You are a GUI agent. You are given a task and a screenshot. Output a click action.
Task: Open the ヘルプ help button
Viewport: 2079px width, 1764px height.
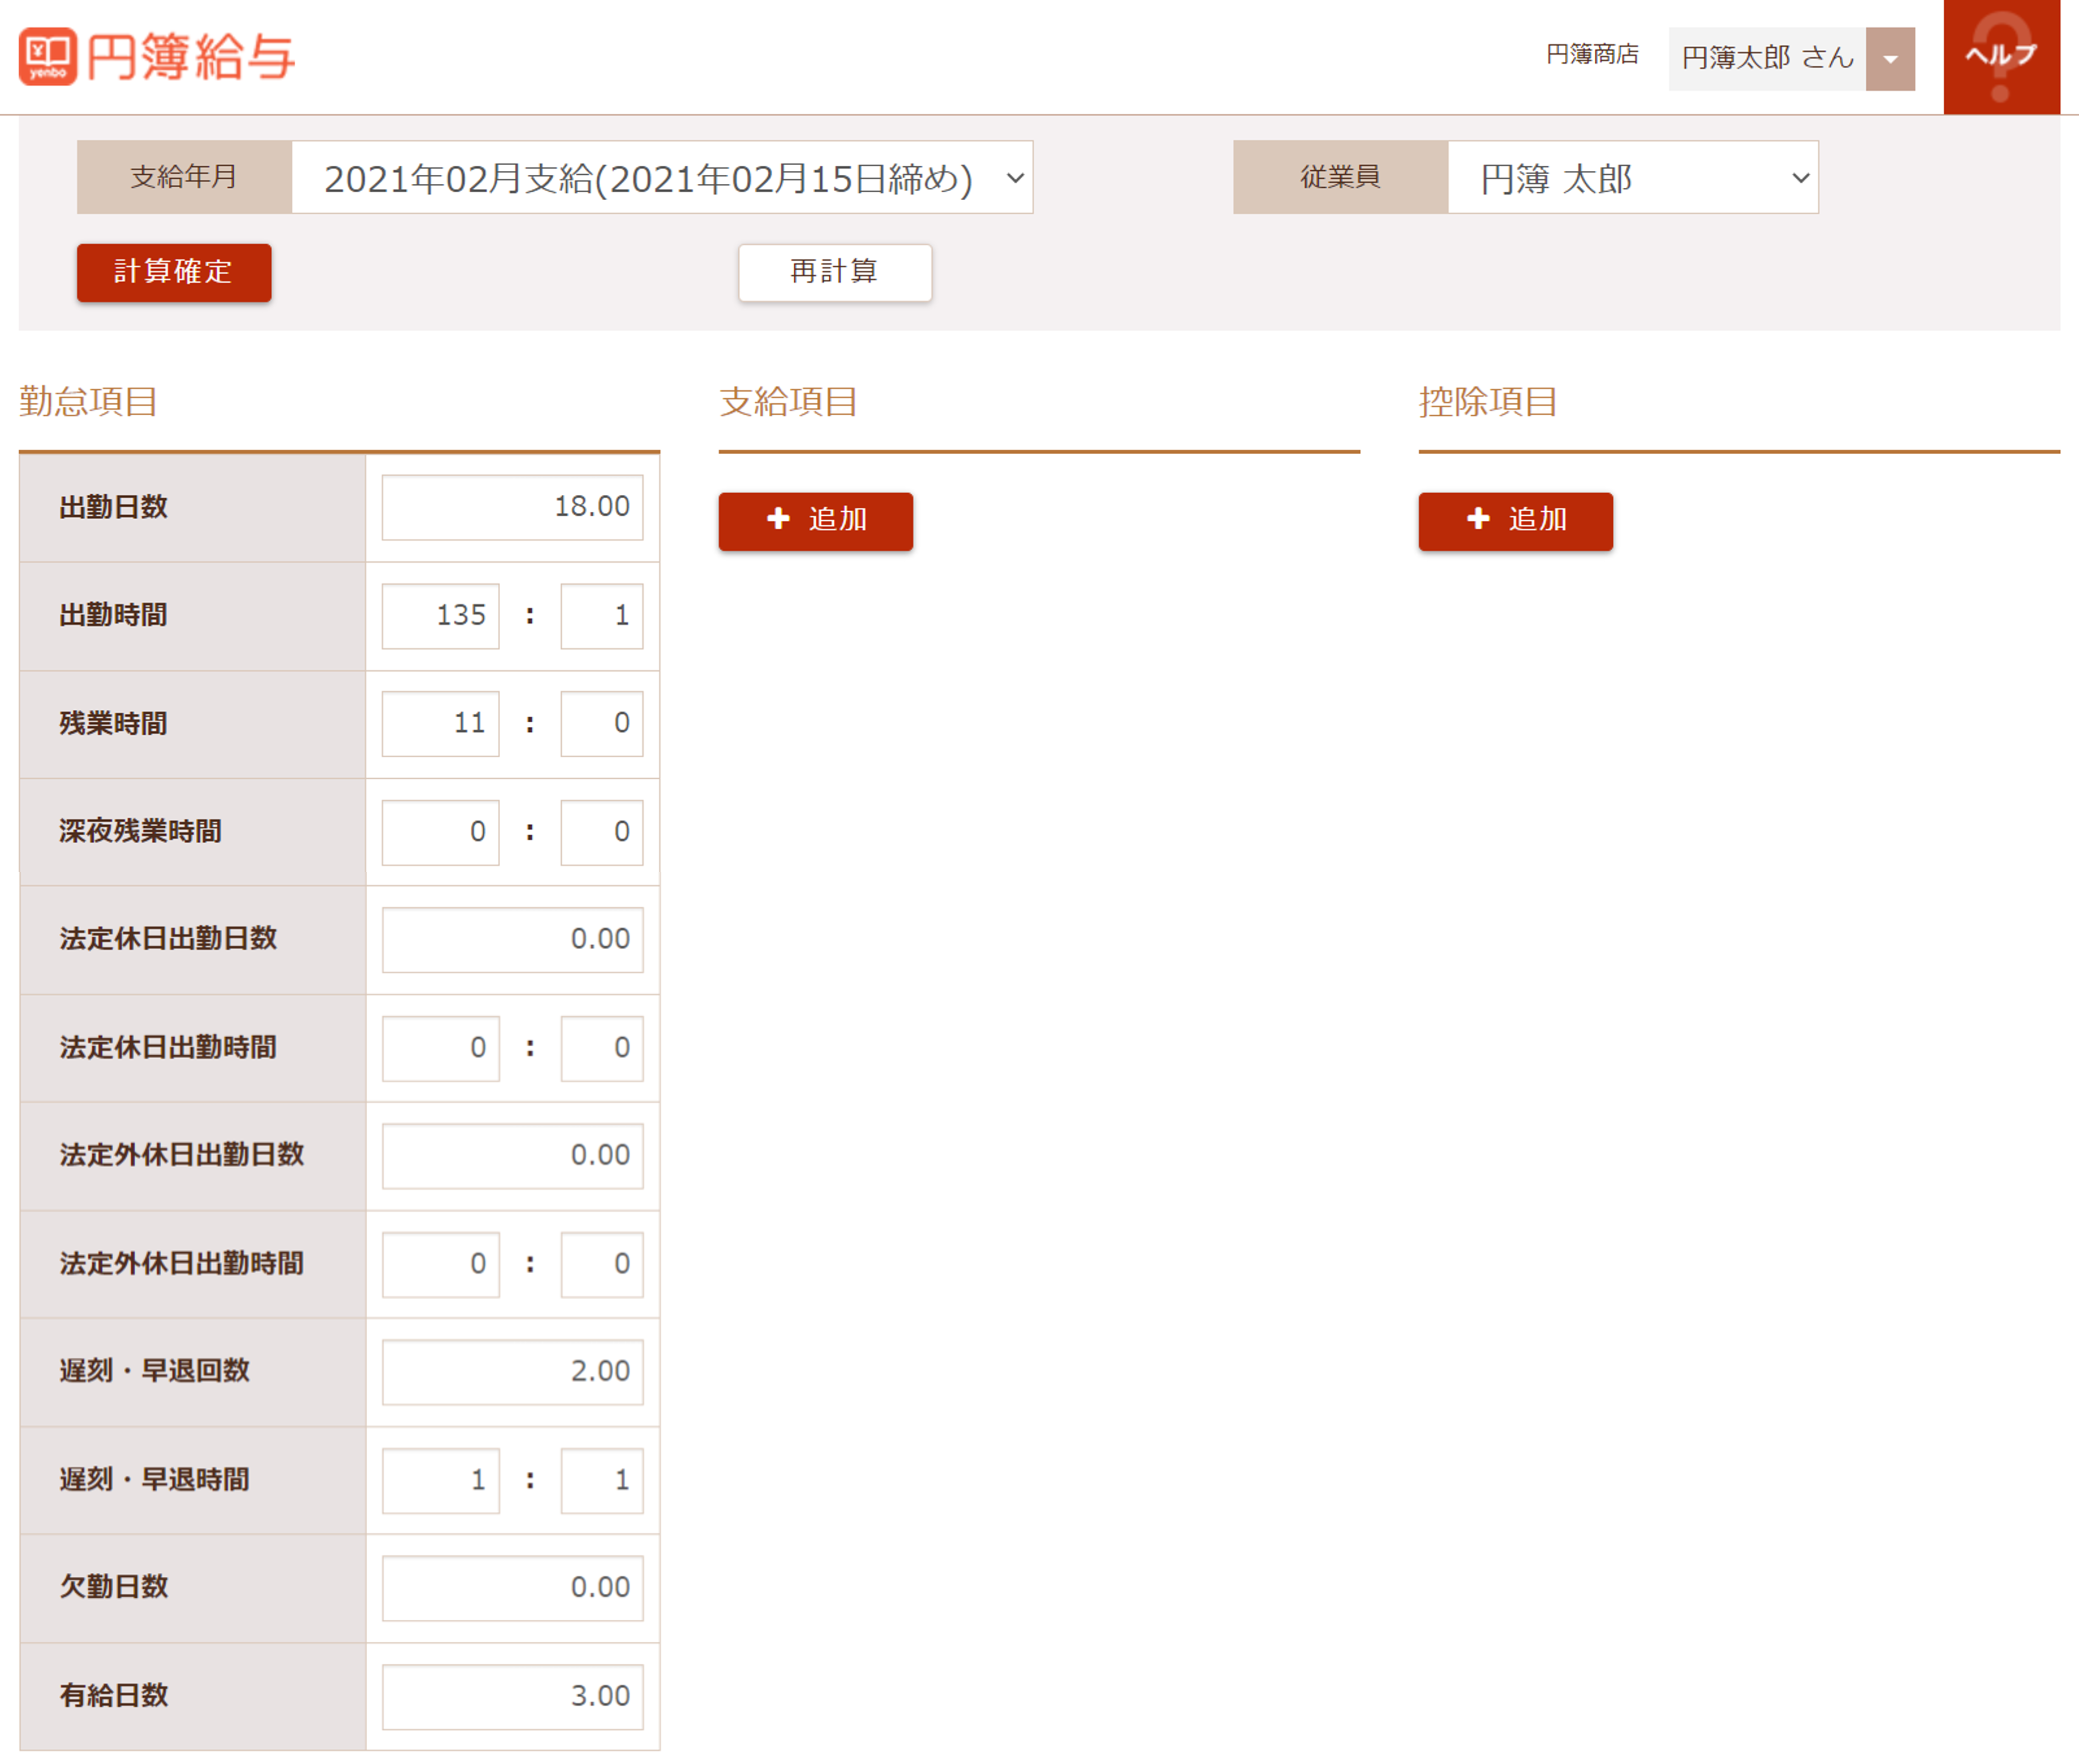pyautogui.click(x=2001, y=56)
